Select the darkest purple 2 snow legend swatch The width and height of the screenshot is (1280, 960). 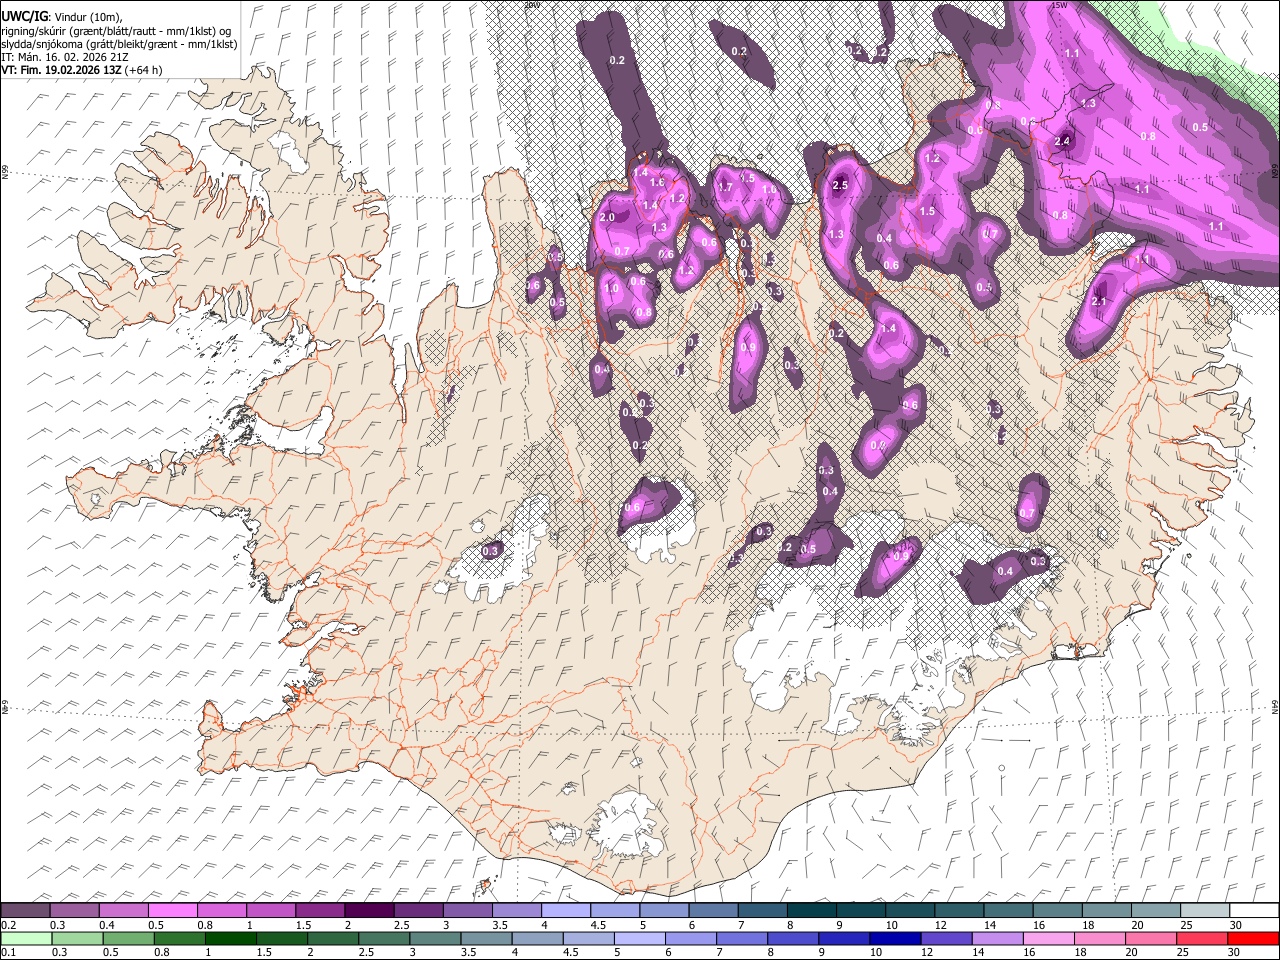[369, 911]
